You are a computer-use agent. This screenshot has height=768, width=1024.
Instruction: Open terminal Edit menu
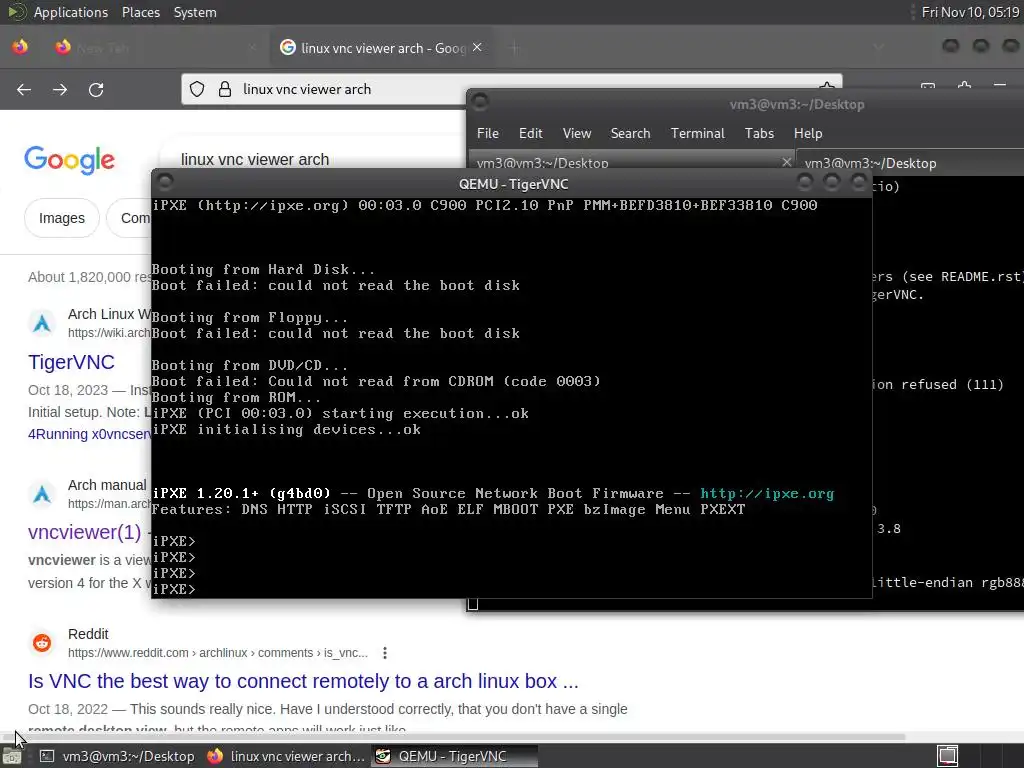point(530,133)
